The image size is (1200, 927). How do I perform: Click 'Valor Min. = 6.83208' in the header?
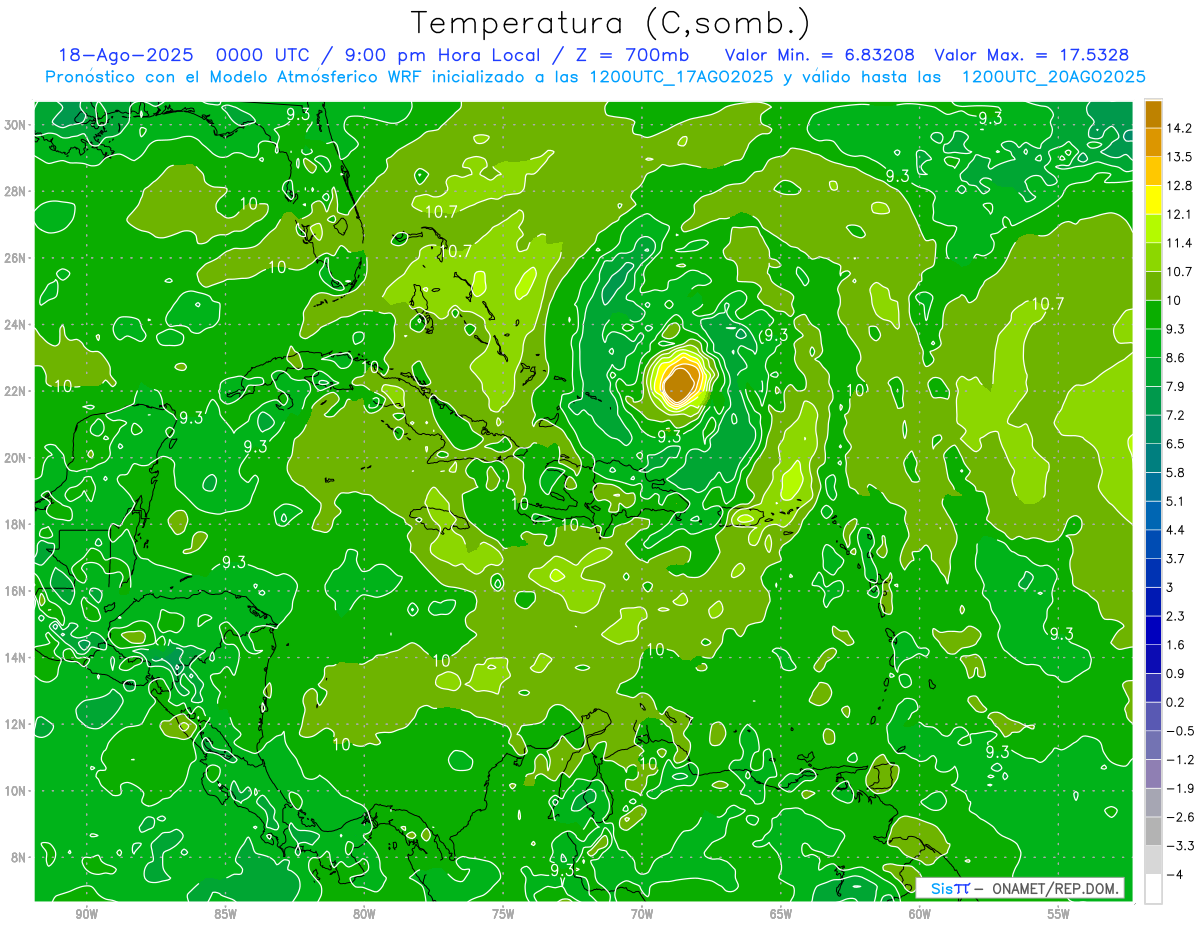point(819,55)
